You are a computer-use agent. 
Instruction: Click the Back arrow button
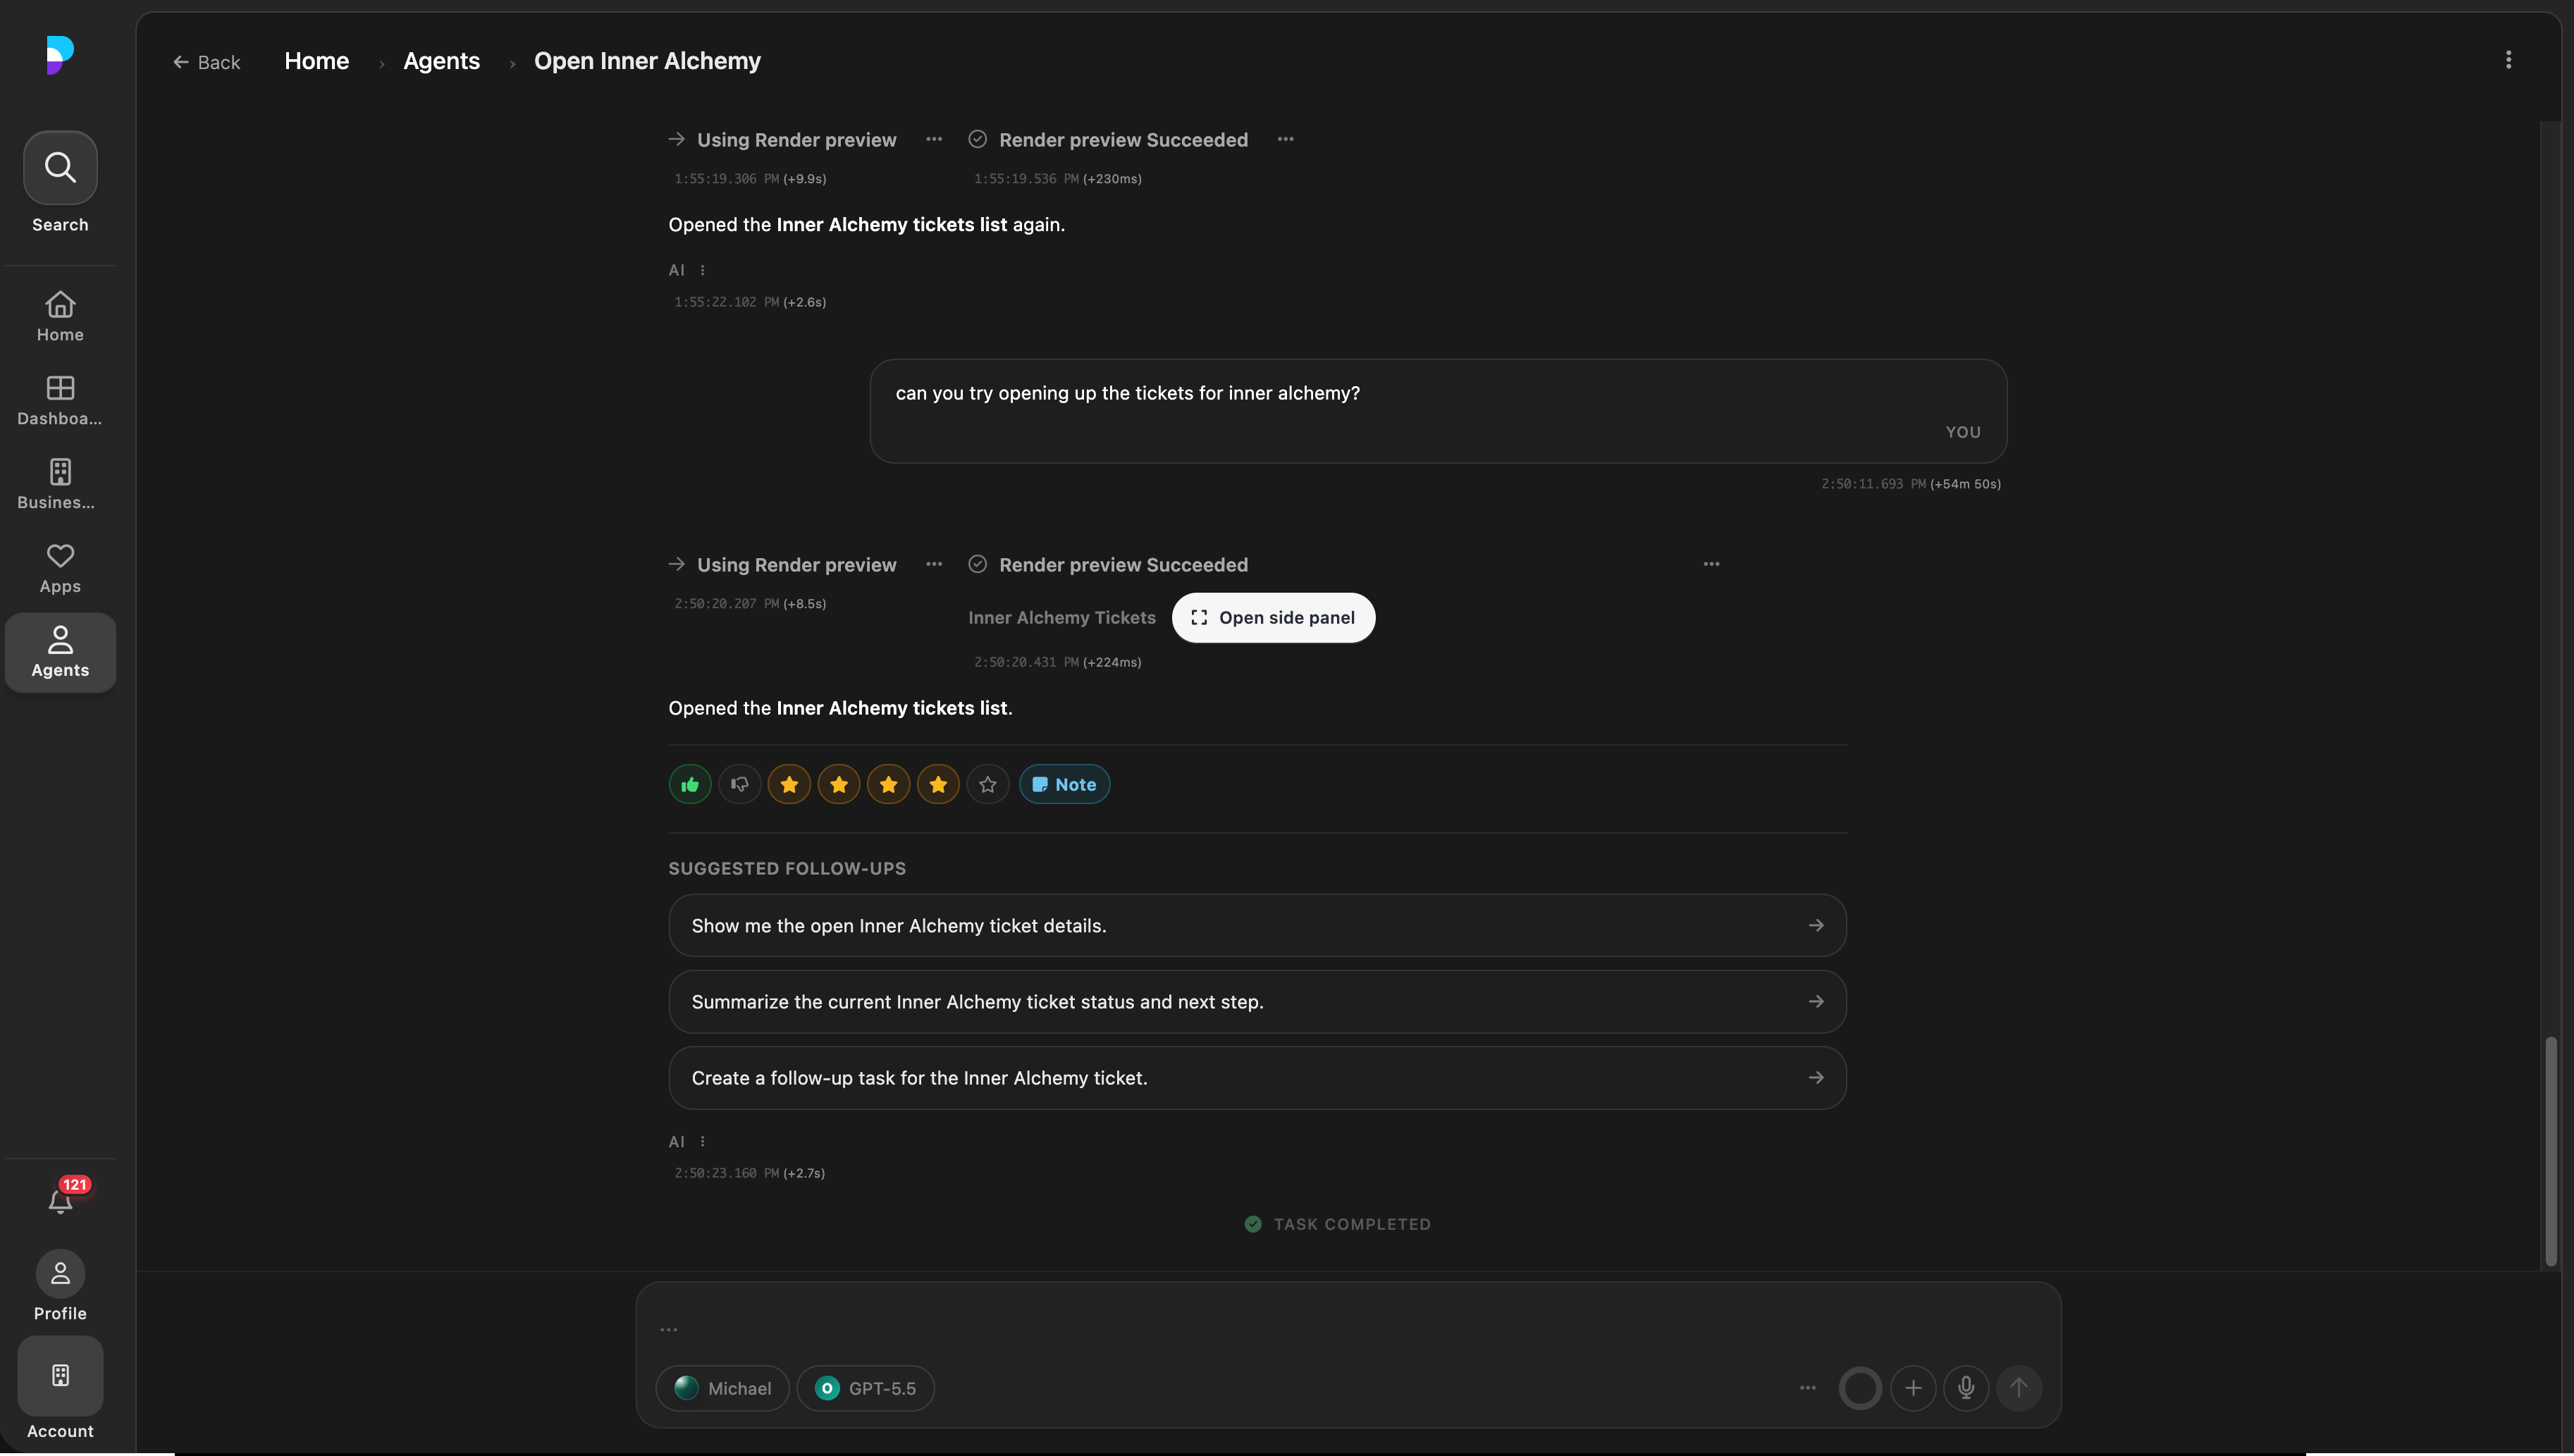coord(207,62)
